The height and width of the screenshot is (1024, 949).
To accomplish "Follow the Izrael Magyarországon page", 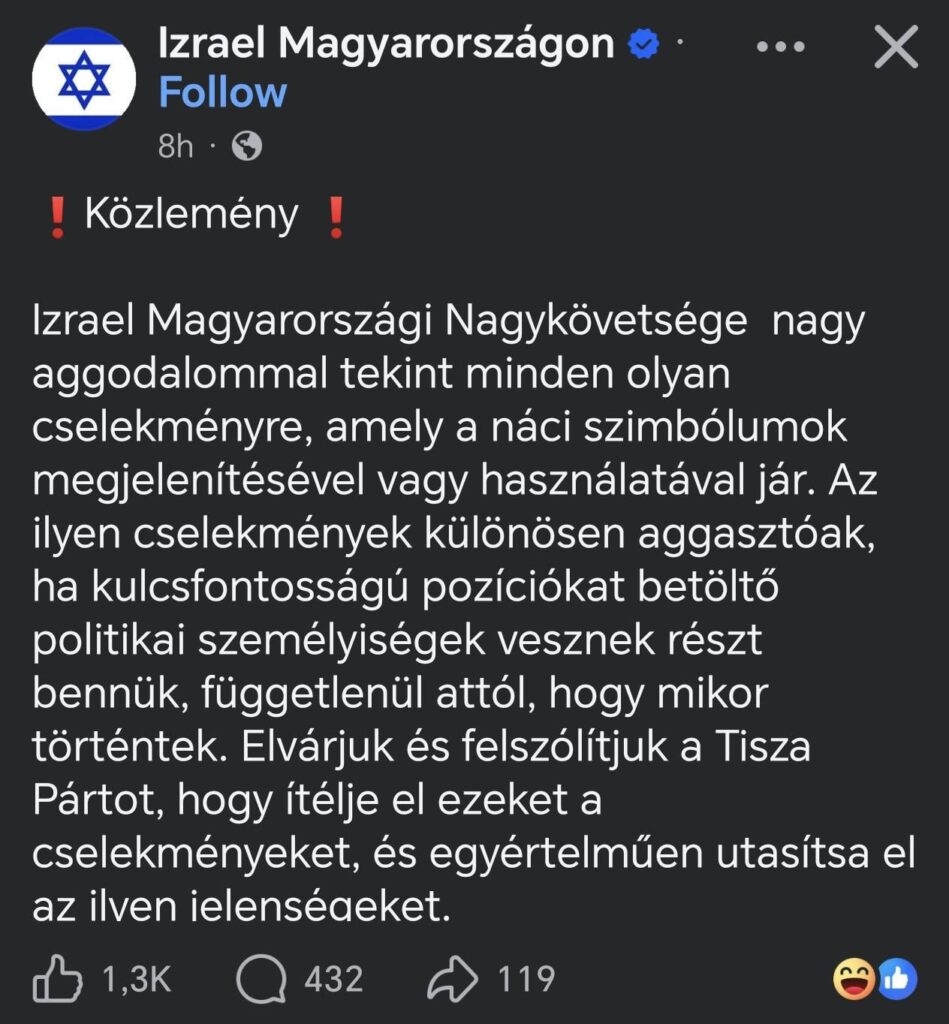I will point(221,93).
